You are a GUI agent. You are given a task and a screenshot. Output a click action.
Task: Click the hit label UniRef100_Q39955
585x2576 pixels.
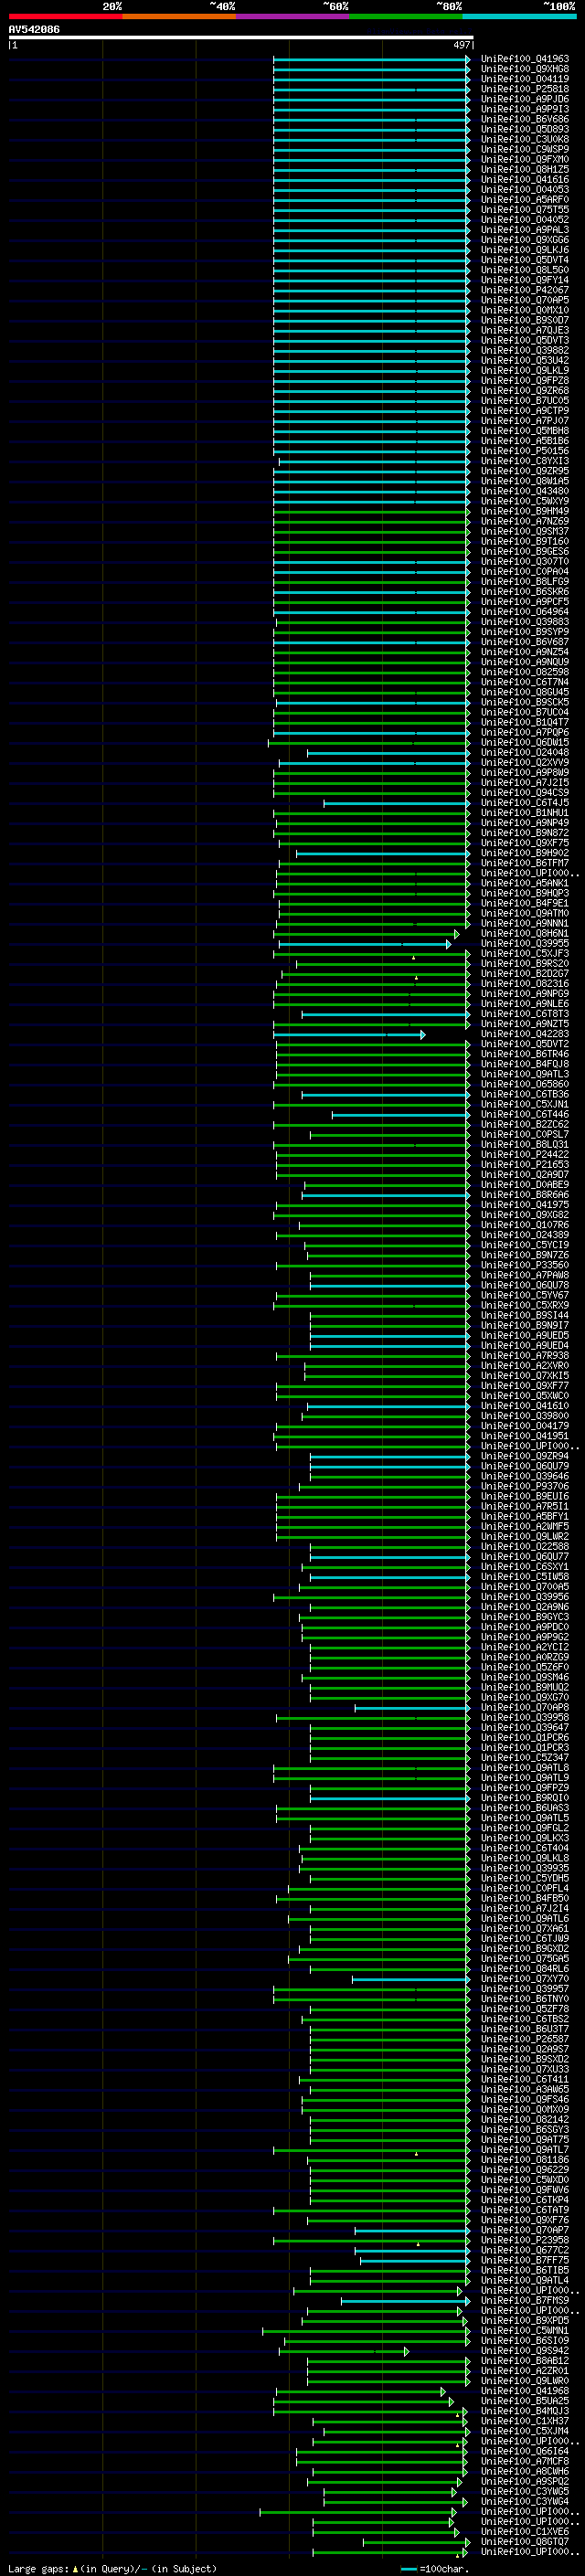point(525,944)
